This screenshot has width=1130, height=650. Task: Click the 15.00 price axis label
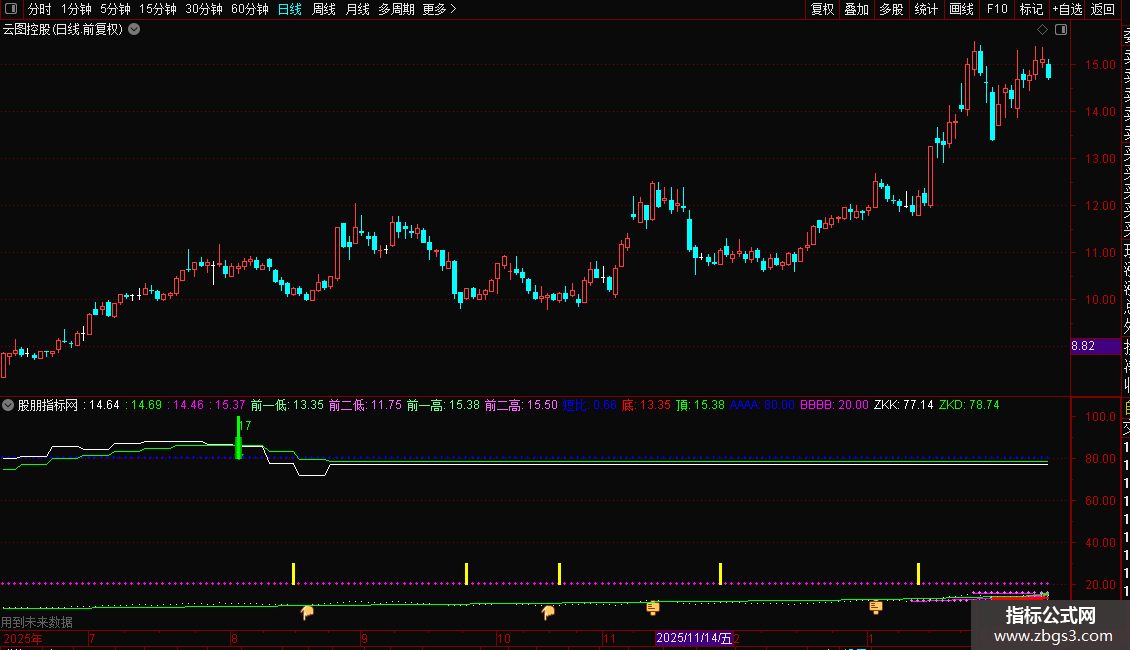[1100, 65]
